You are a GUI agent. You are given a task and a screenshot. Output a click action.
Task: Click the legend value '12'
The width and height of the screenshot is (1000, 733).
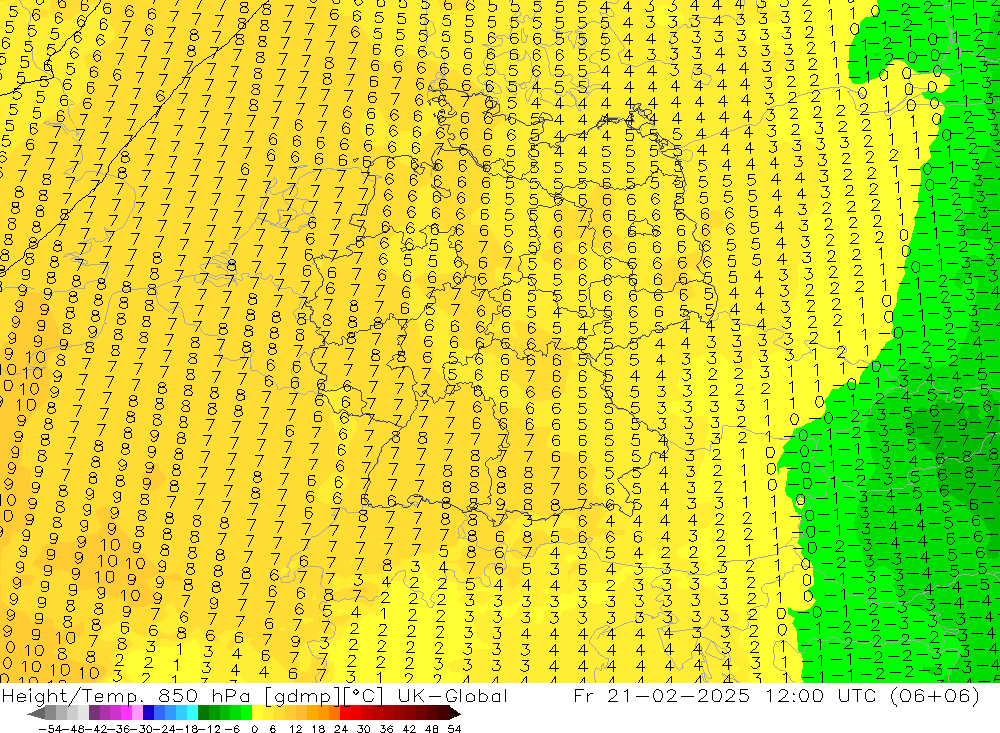[x=295, y=729]
